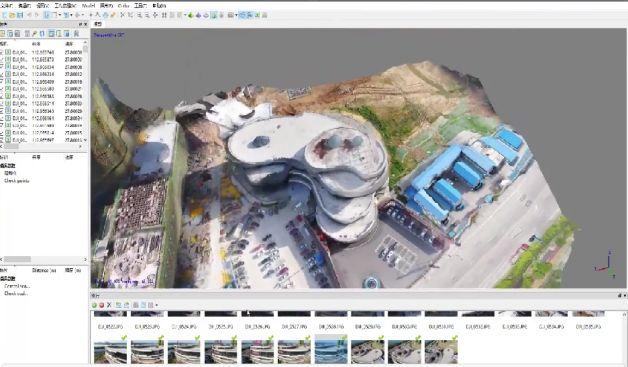Click the Crop selection toolbar icon

point(131,15)
